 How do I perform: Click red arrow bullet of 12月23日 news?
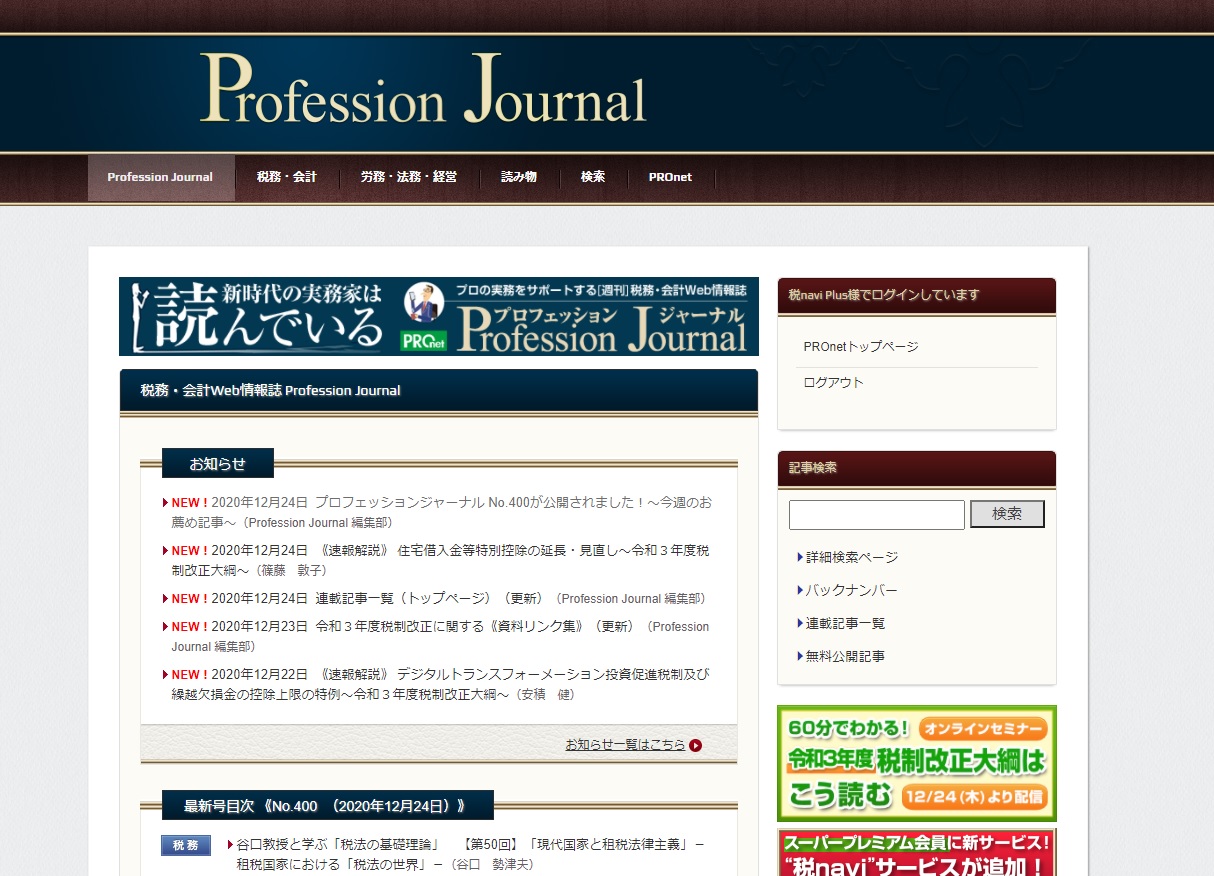pyautogui.click(x=165, y=627)
